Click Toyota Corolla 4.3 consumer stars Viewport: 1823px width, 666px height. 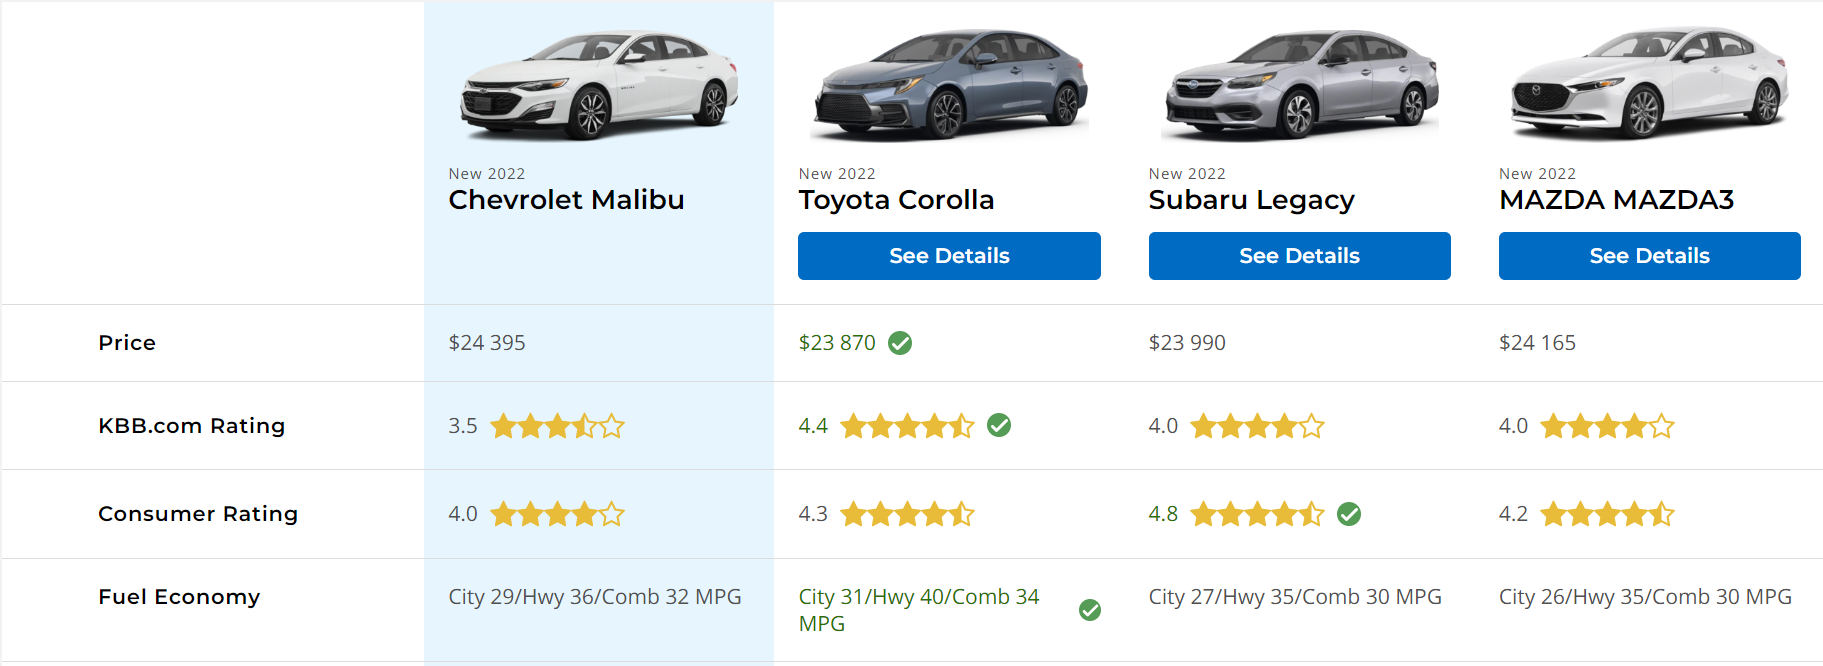point(907,514)
